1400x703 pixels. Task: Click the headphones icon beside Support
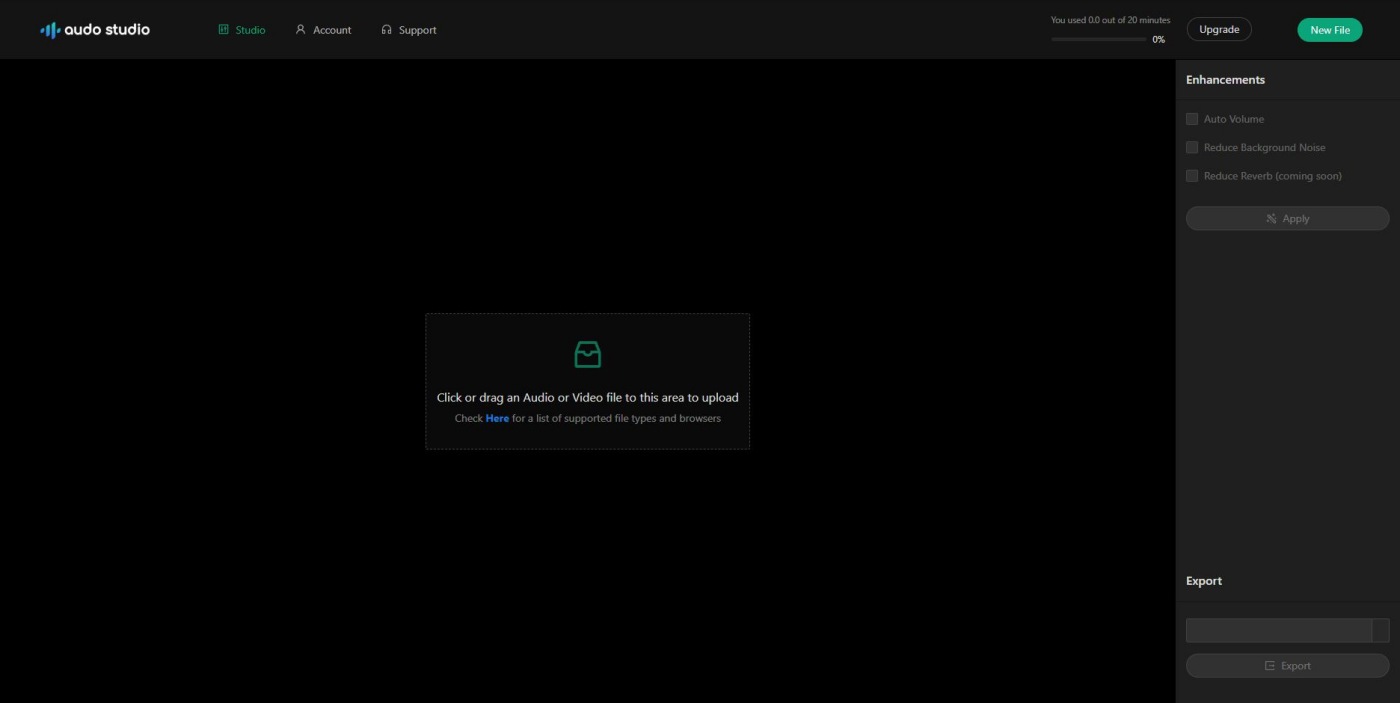click(386, 30)
